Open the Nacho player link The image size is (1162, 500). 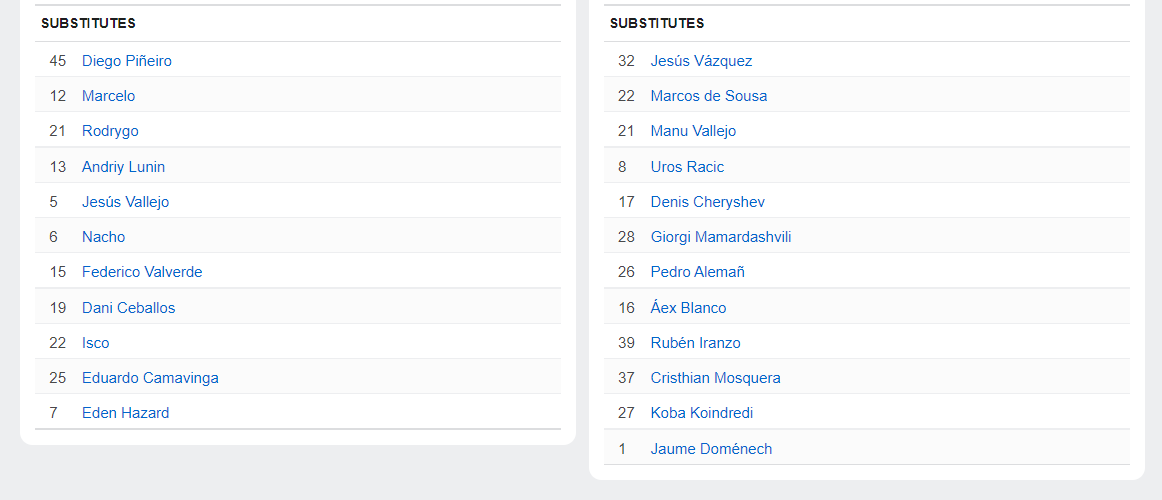pos(103,237)
